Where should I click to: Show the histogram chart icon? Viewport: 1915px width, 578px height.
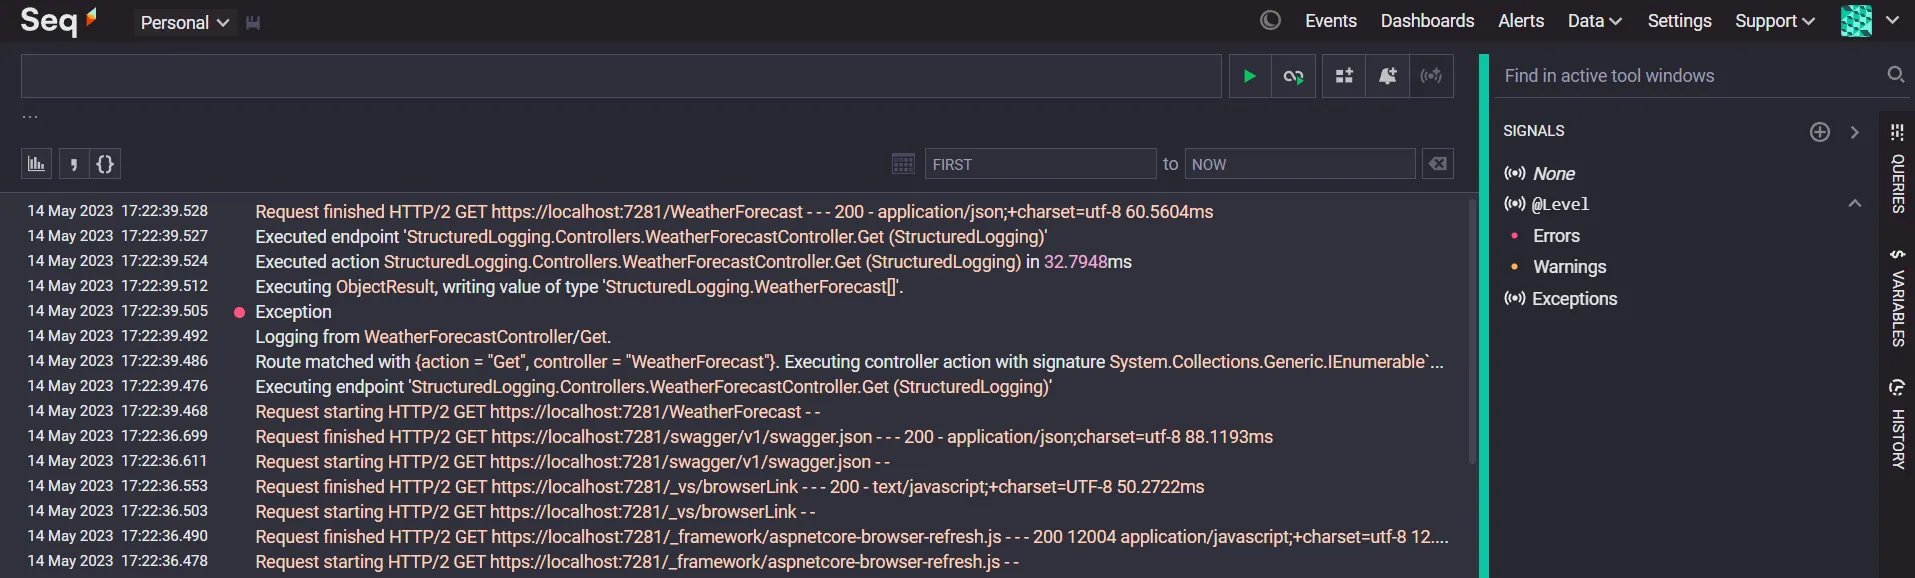pos(37,164)
